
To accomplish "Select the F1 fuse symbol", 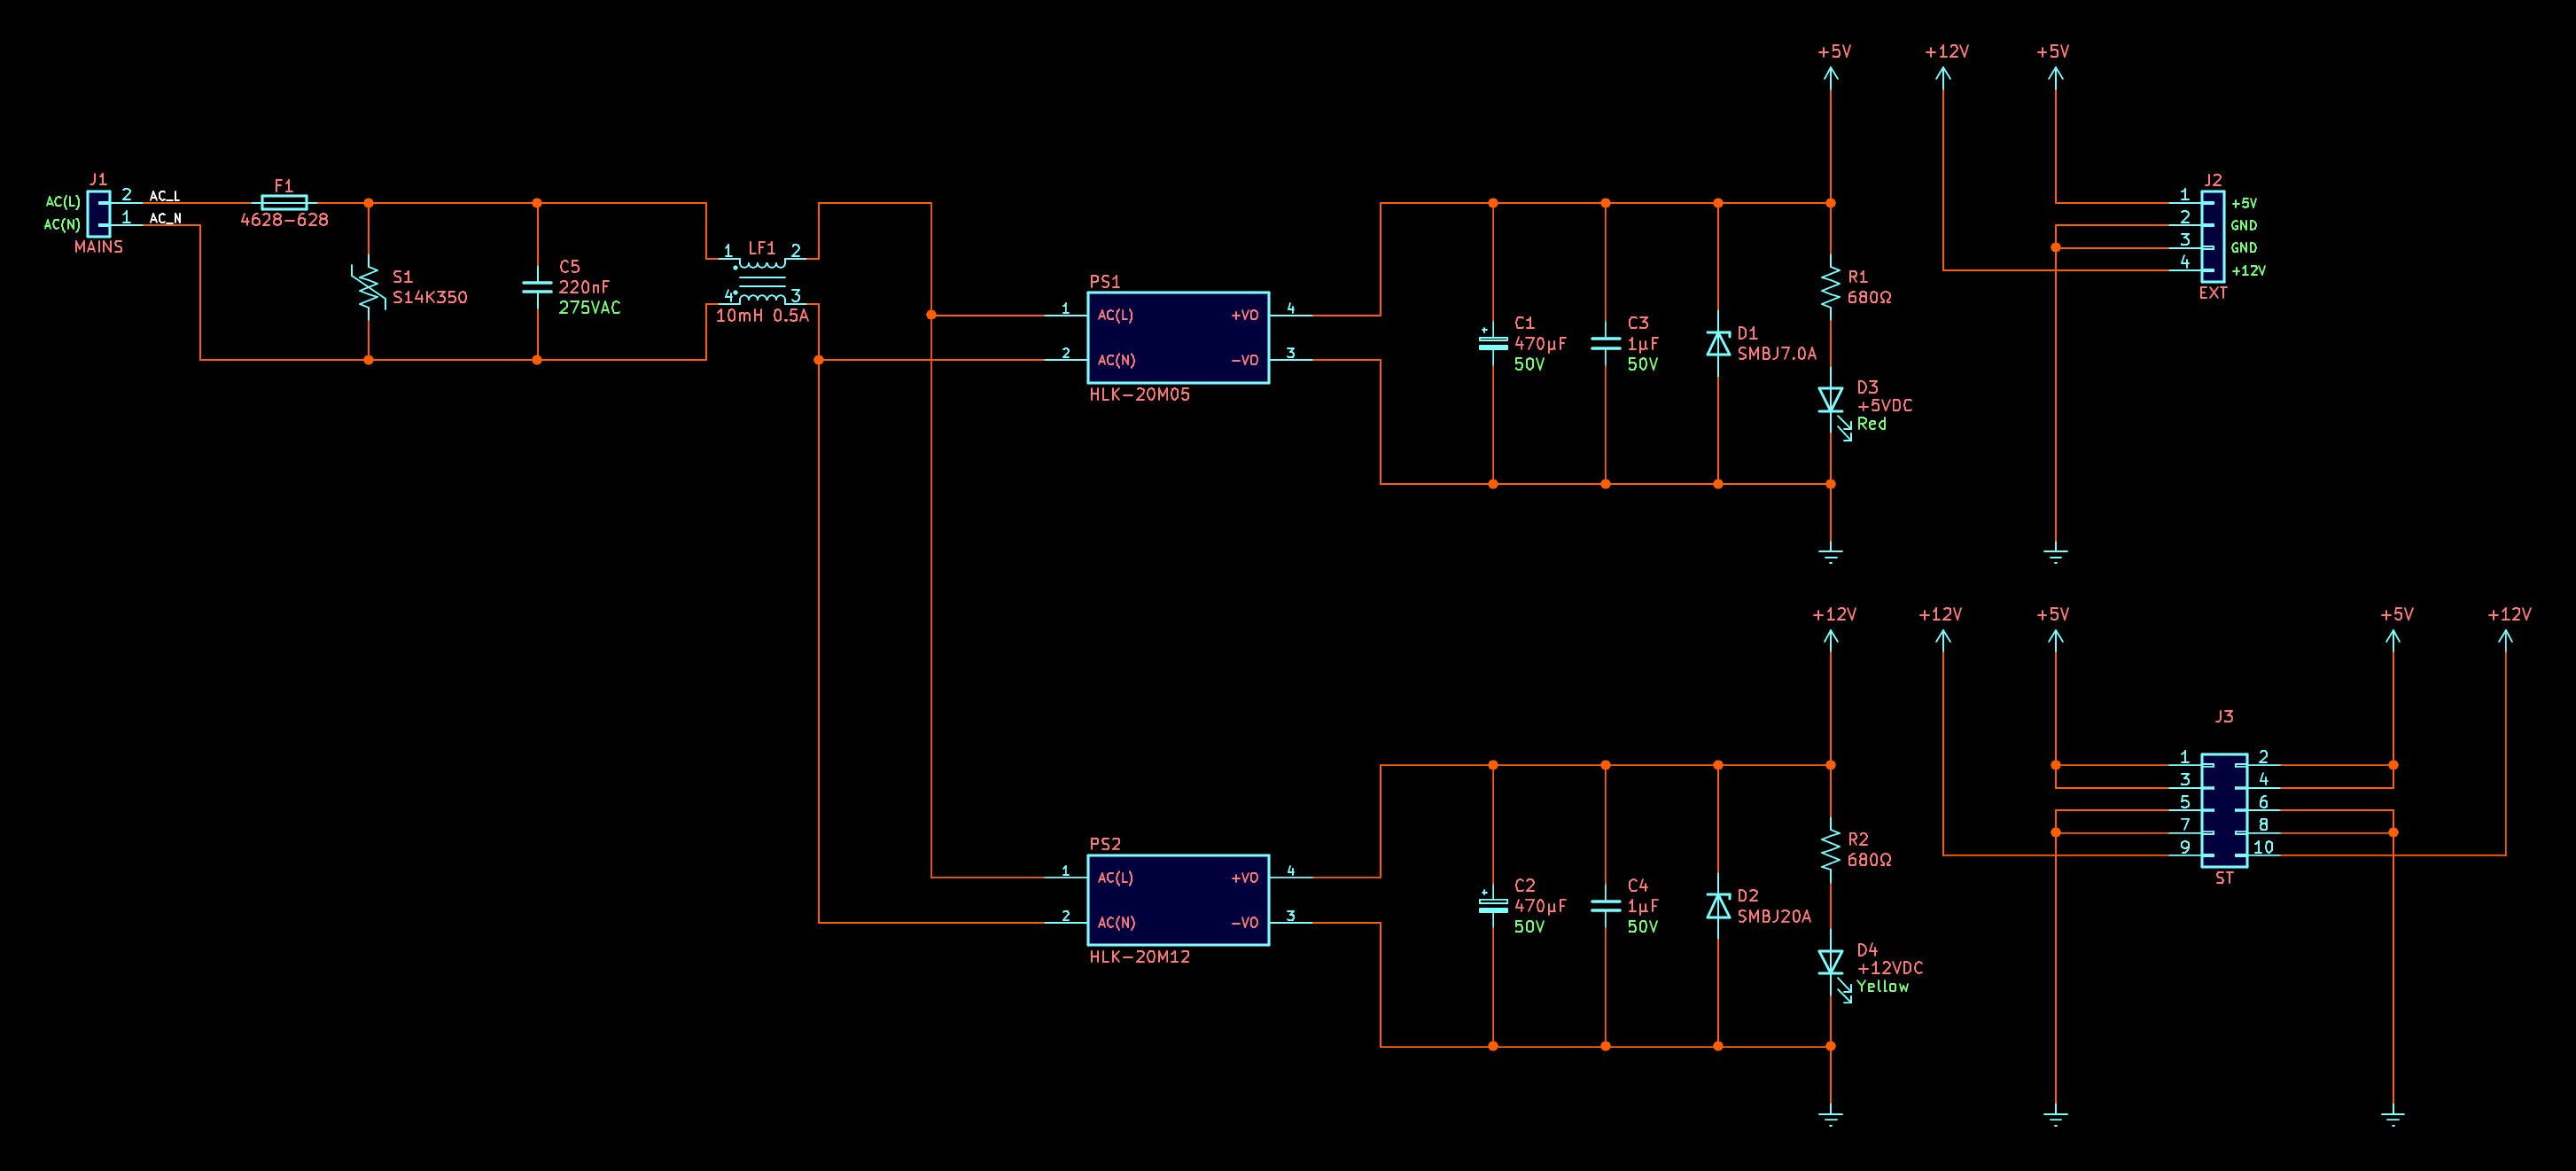I will coord(284,203).
